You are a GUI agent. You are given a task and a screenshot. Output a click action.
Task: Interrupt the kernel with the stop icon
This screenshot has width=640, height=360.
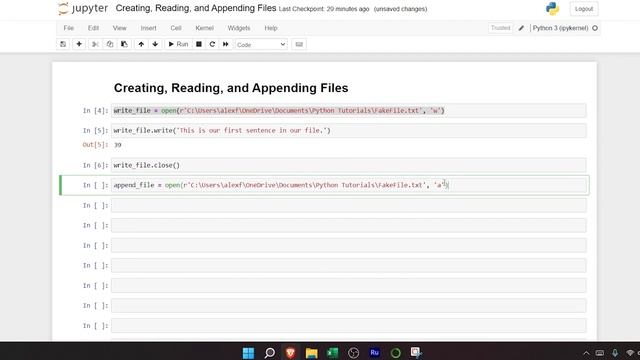(199, 44)
